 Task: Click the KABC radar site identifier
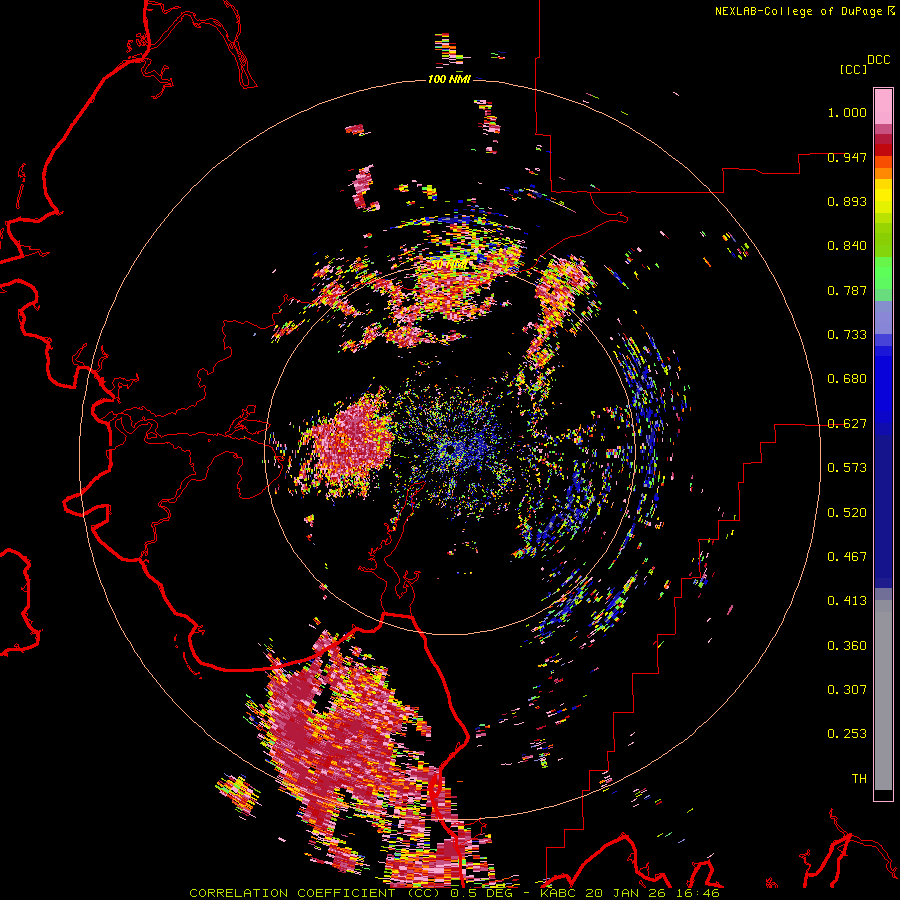tap(557, 893)
